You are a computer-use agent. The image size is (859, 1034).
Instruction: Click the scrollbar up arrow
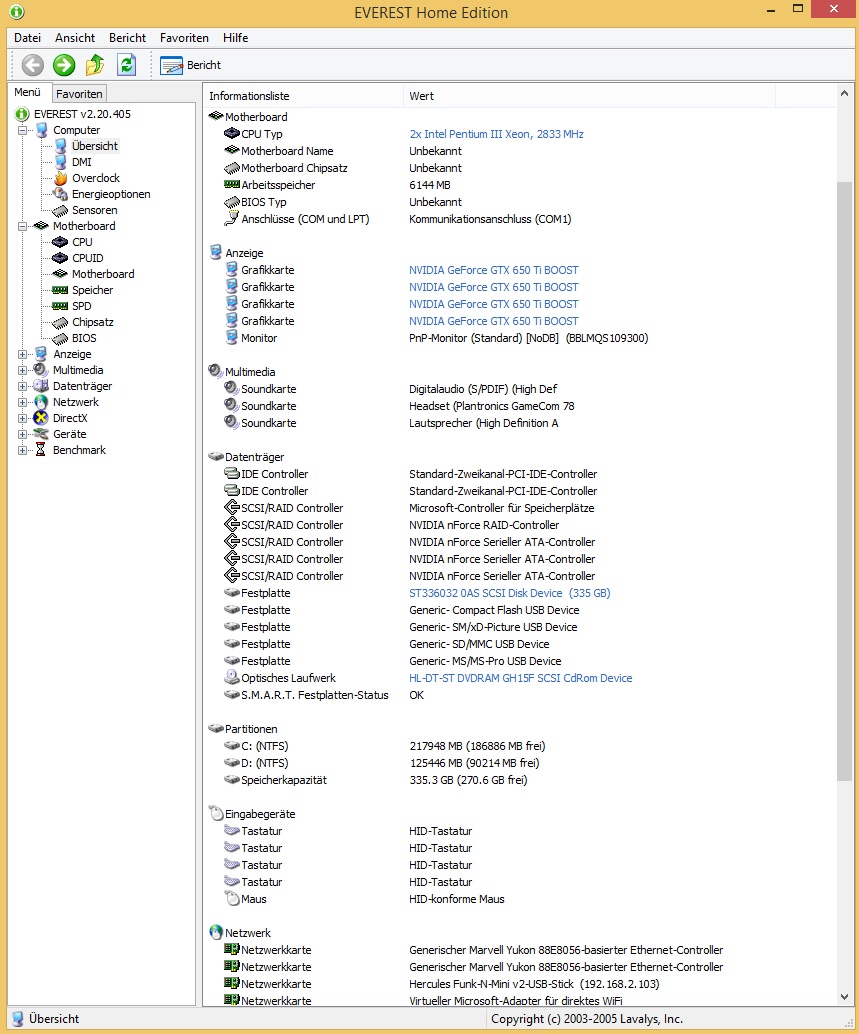tap(844, 93)
